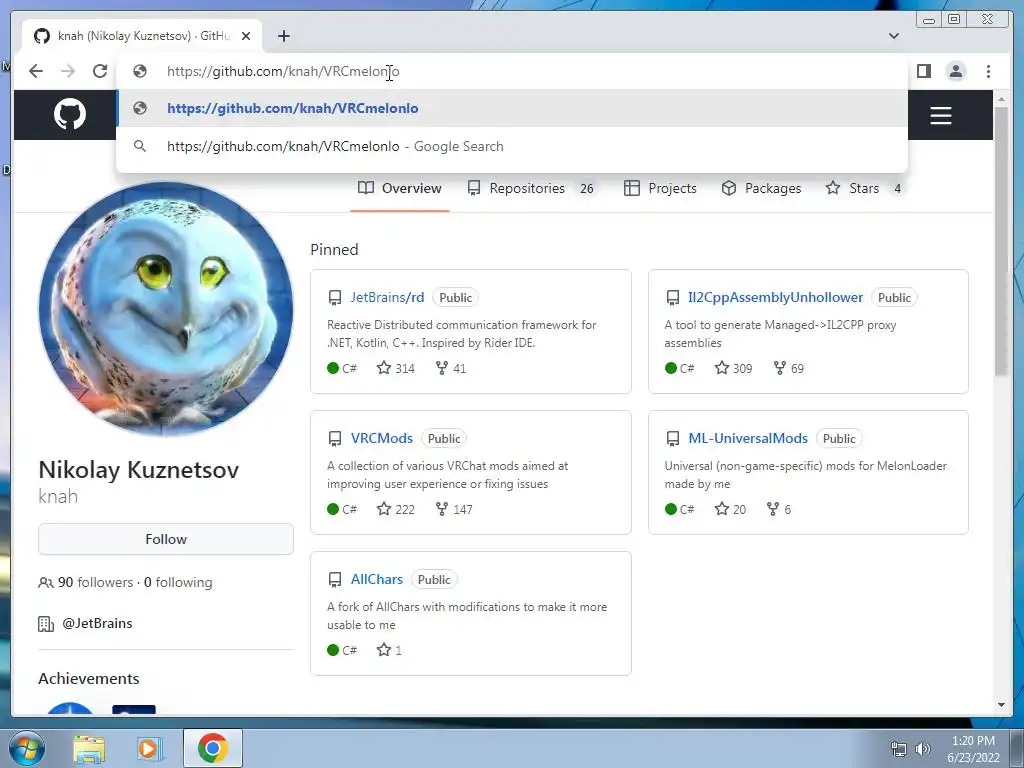Click the Achievements heading

[x=89, y=679]
